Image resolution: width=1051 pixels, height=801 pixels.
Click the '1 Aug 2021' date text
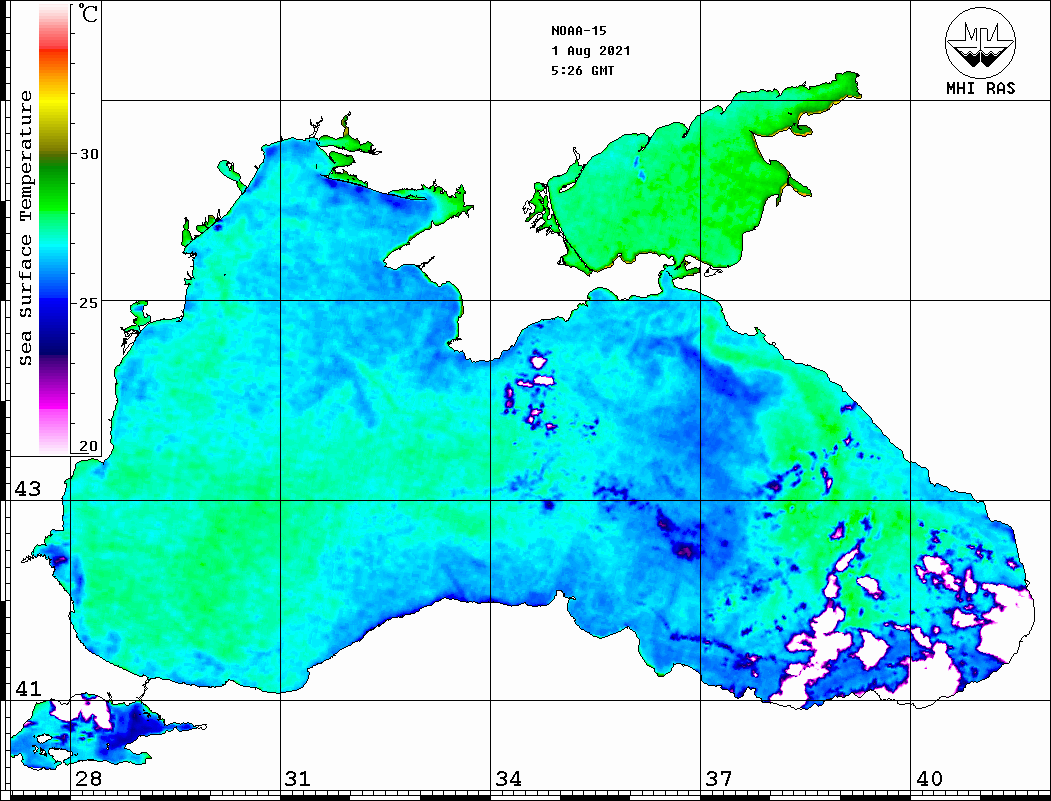[x=591, y=51]
